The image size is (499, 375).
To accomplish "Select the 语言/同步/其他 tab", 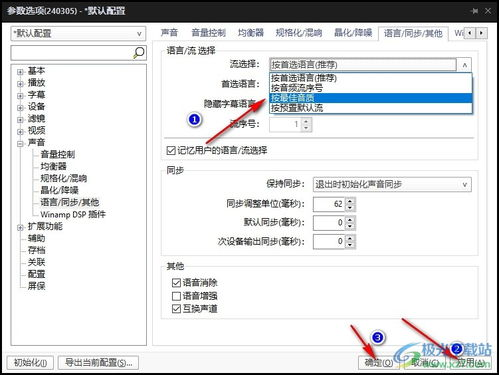I will 413,33.
